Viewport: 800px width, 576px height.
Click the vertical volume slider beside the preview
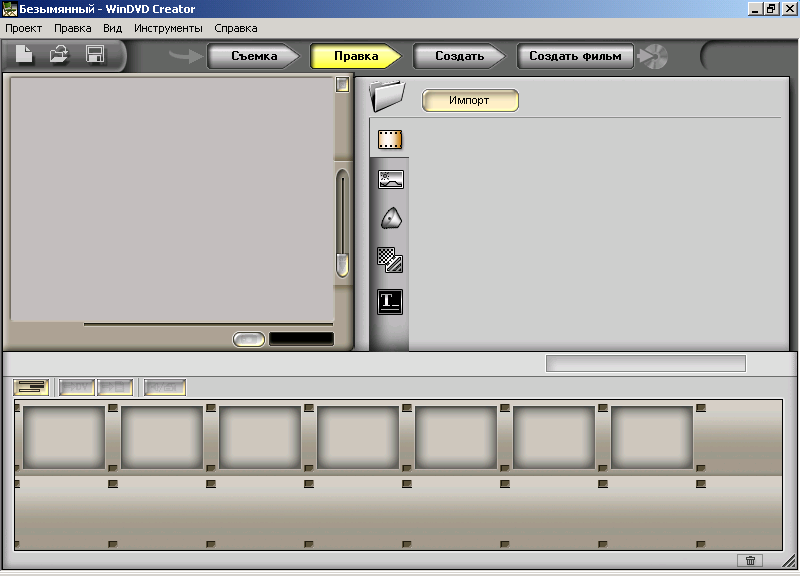342,223
